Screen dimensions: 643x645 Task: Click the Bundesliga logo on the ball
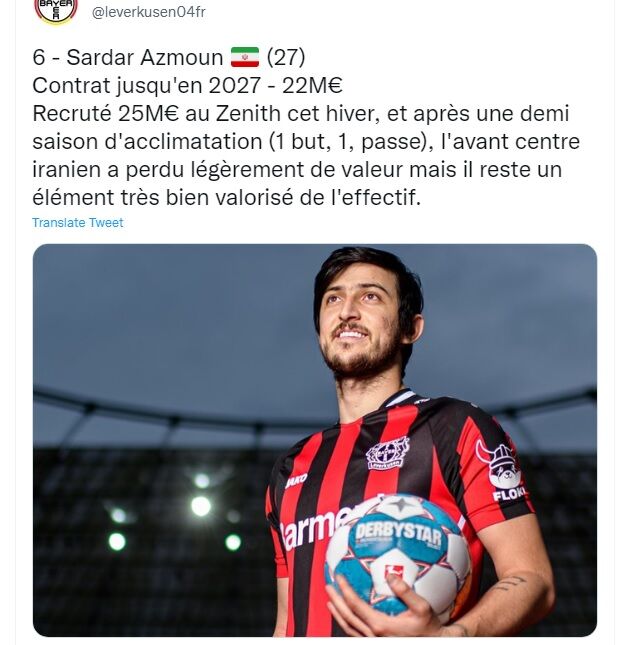[x=392, y=572]
